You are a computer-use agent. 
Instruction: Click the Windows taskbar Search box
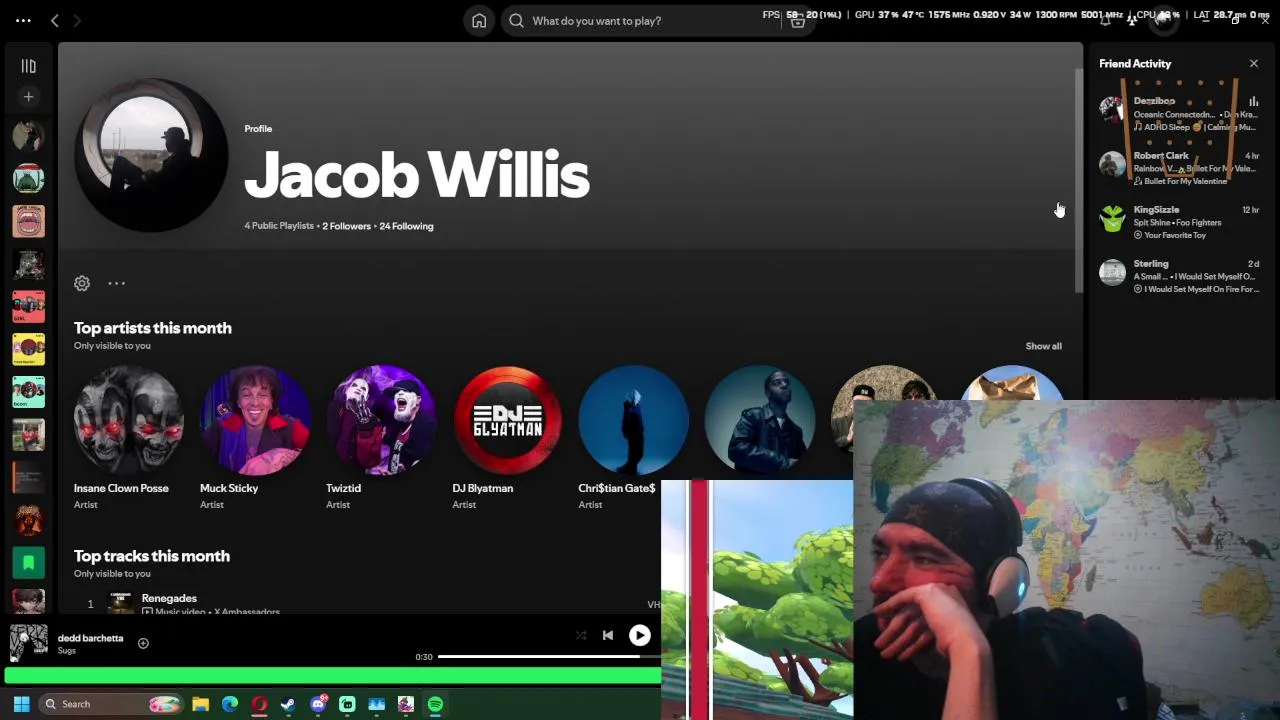pyautogui.click(x=110, y=704)
